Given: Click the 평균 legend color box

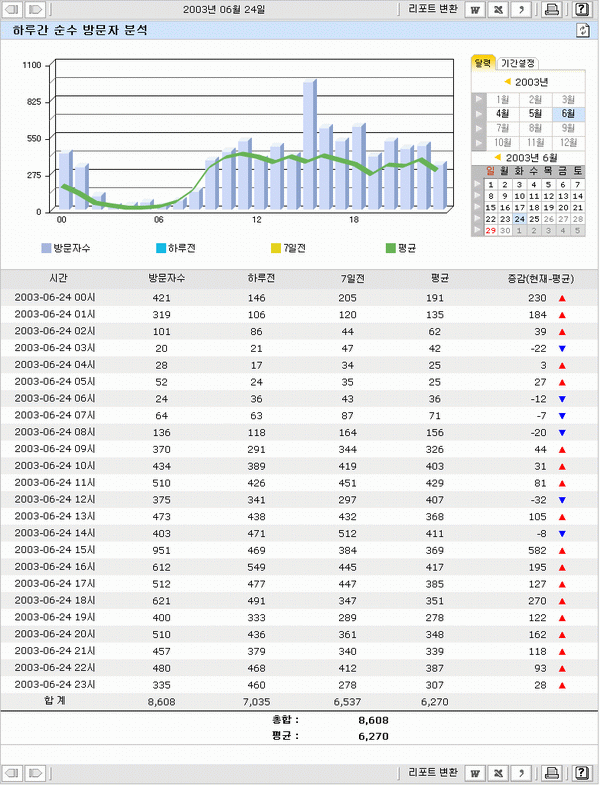Looking at the screenshot, I should [391, 248].
